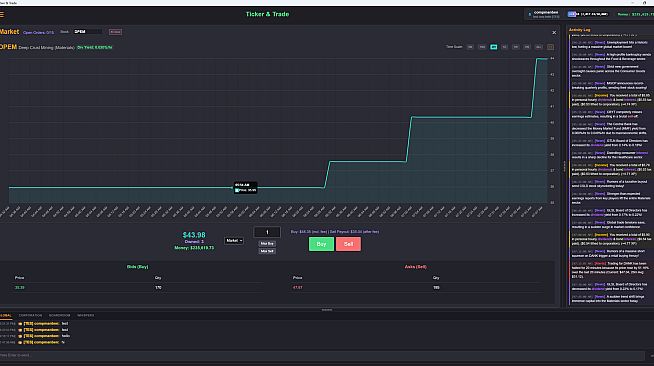Select the ALL time scale option
The width and height of the screenshot is (654, 366).
pos(538,47)
